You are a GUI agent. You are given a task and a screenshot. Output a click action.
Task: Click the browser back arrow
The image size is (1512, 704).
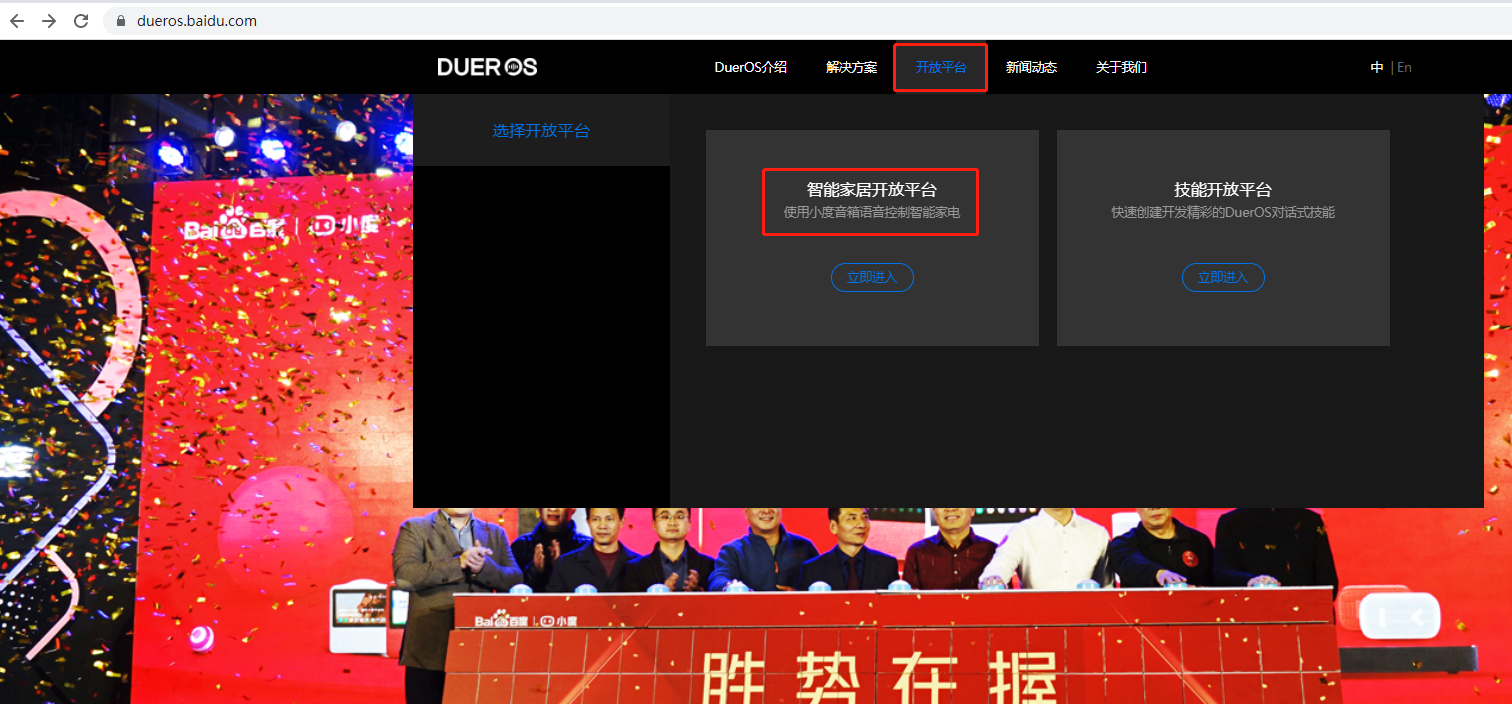17,20
